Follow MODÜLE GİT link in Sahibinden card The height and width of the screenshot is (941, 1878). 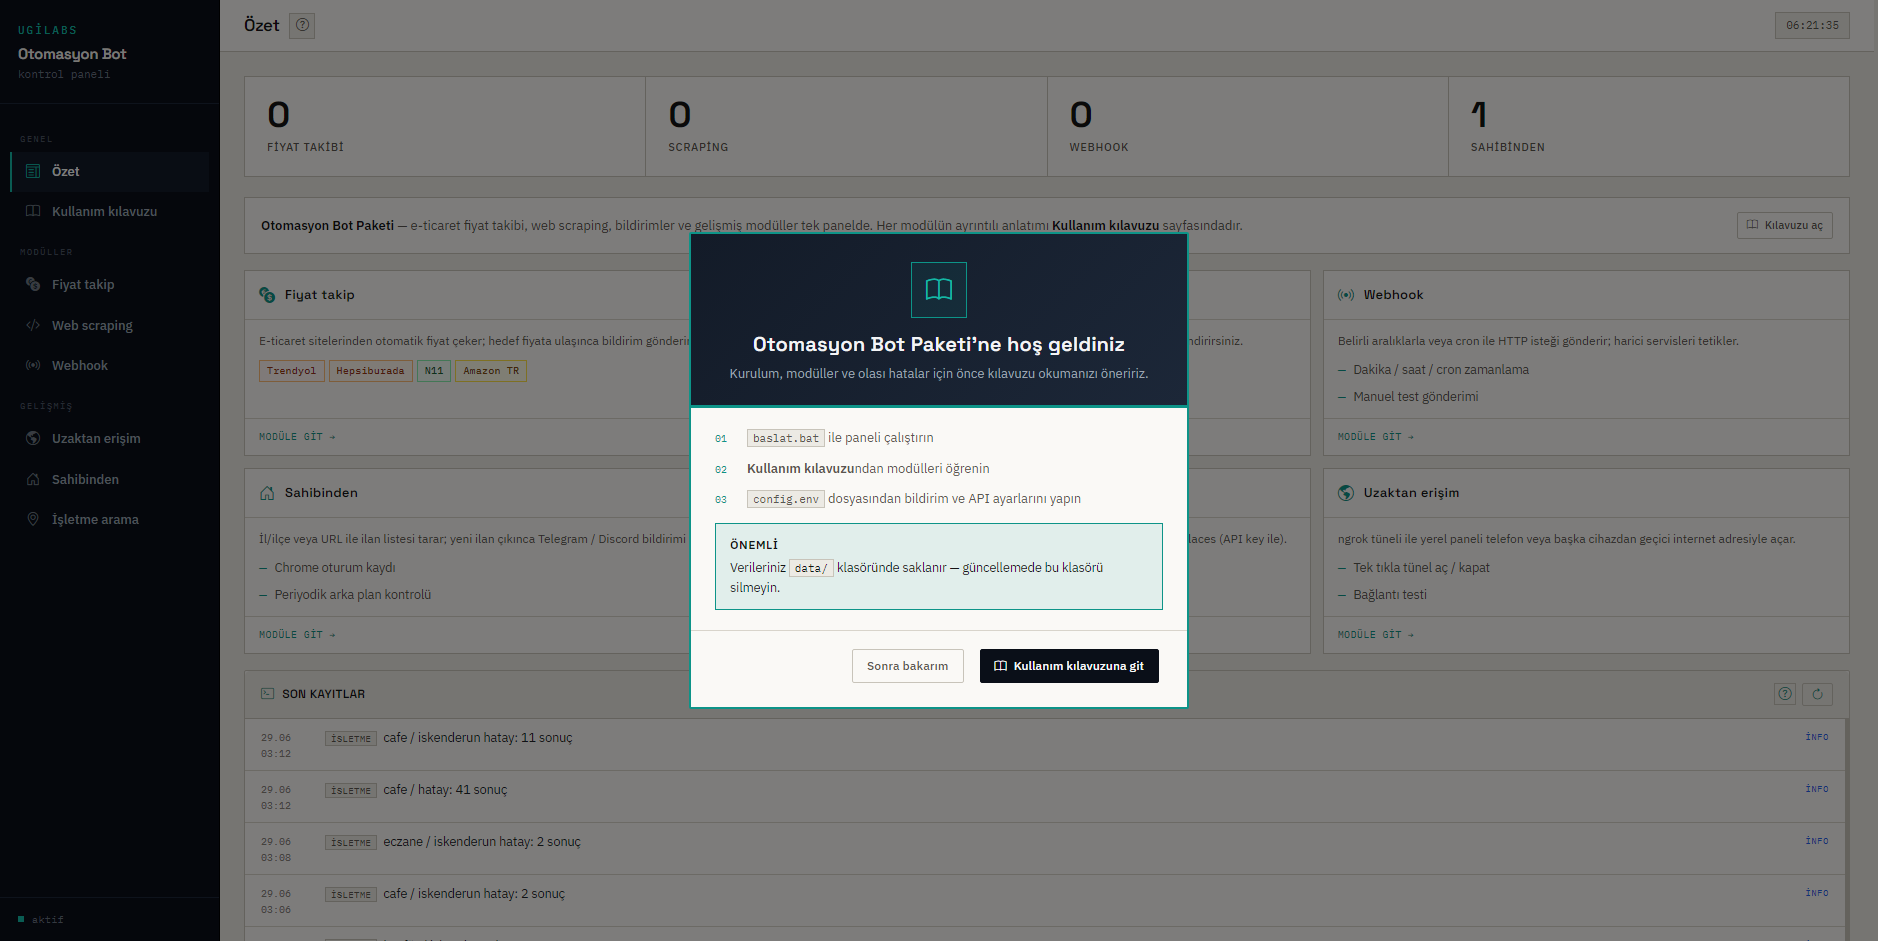(x=297, y=635)
